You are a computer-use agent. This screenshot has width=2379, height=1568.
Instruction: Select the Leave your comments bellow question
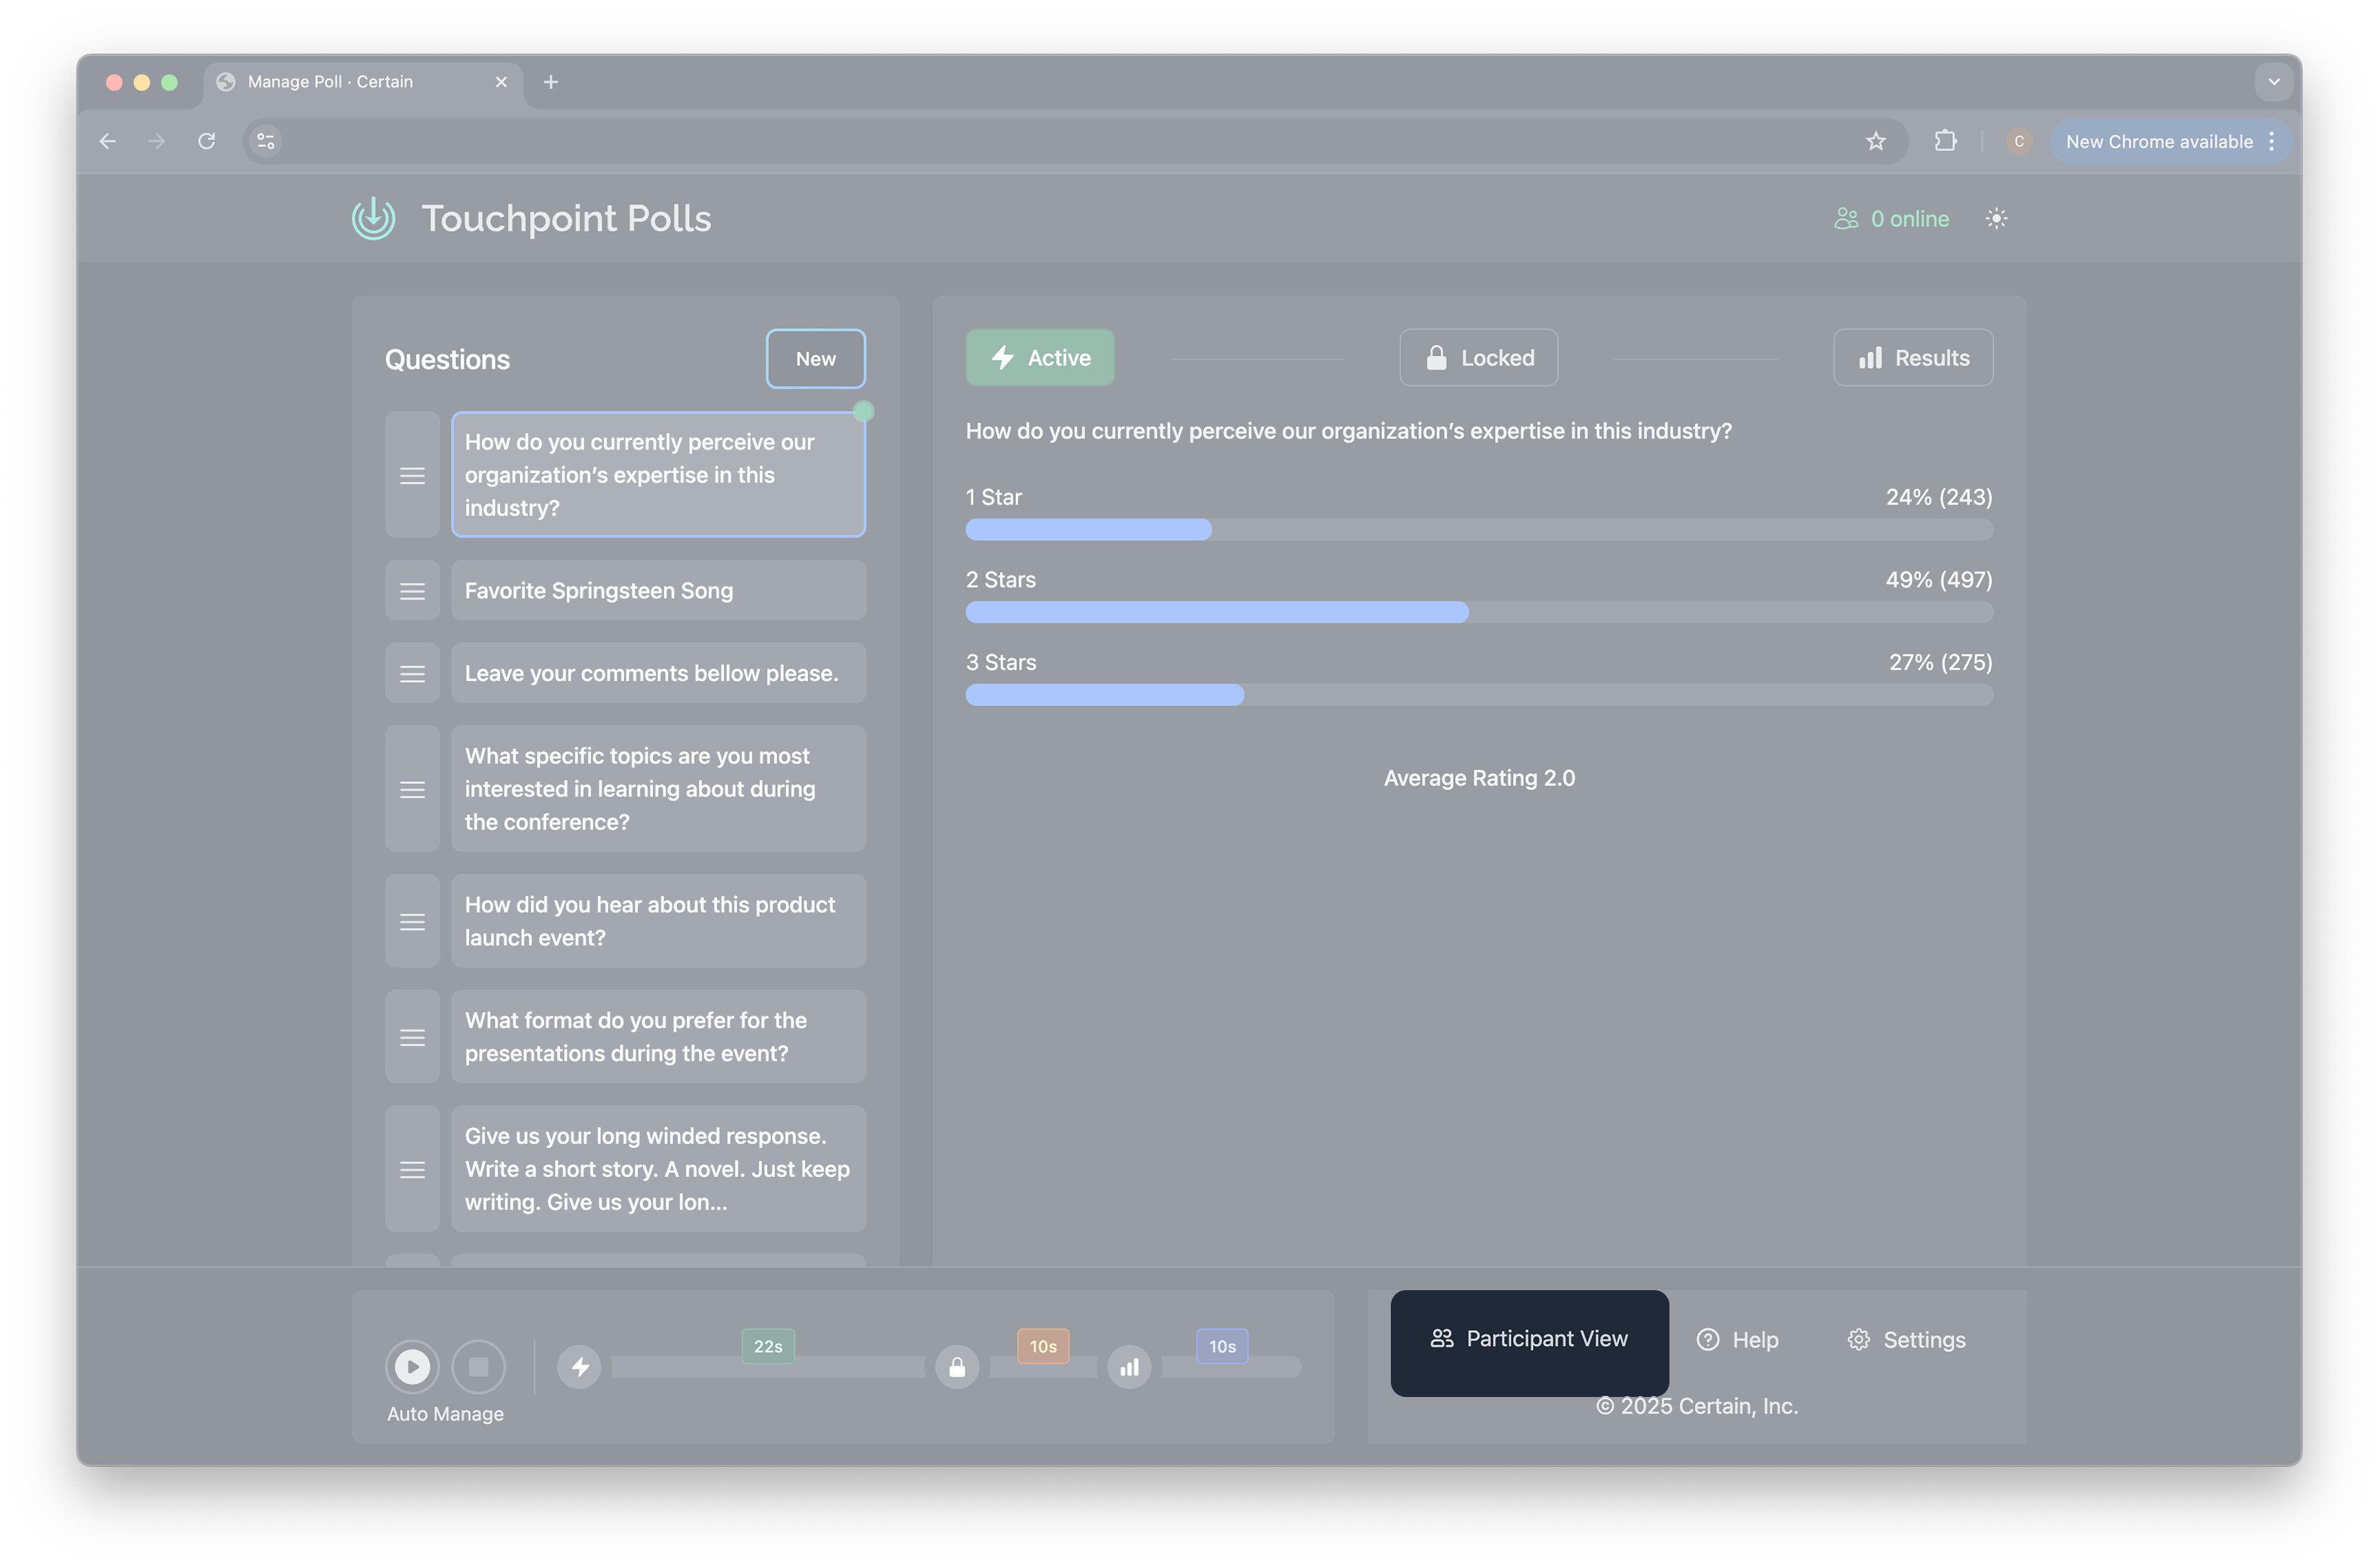pos(658,674)
